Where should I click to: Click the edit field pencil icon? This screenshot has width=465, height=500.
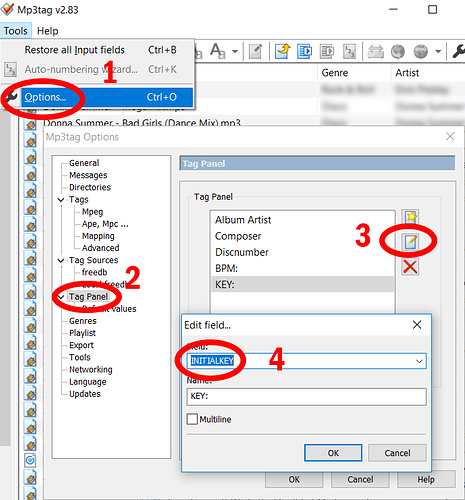[410, 242]
